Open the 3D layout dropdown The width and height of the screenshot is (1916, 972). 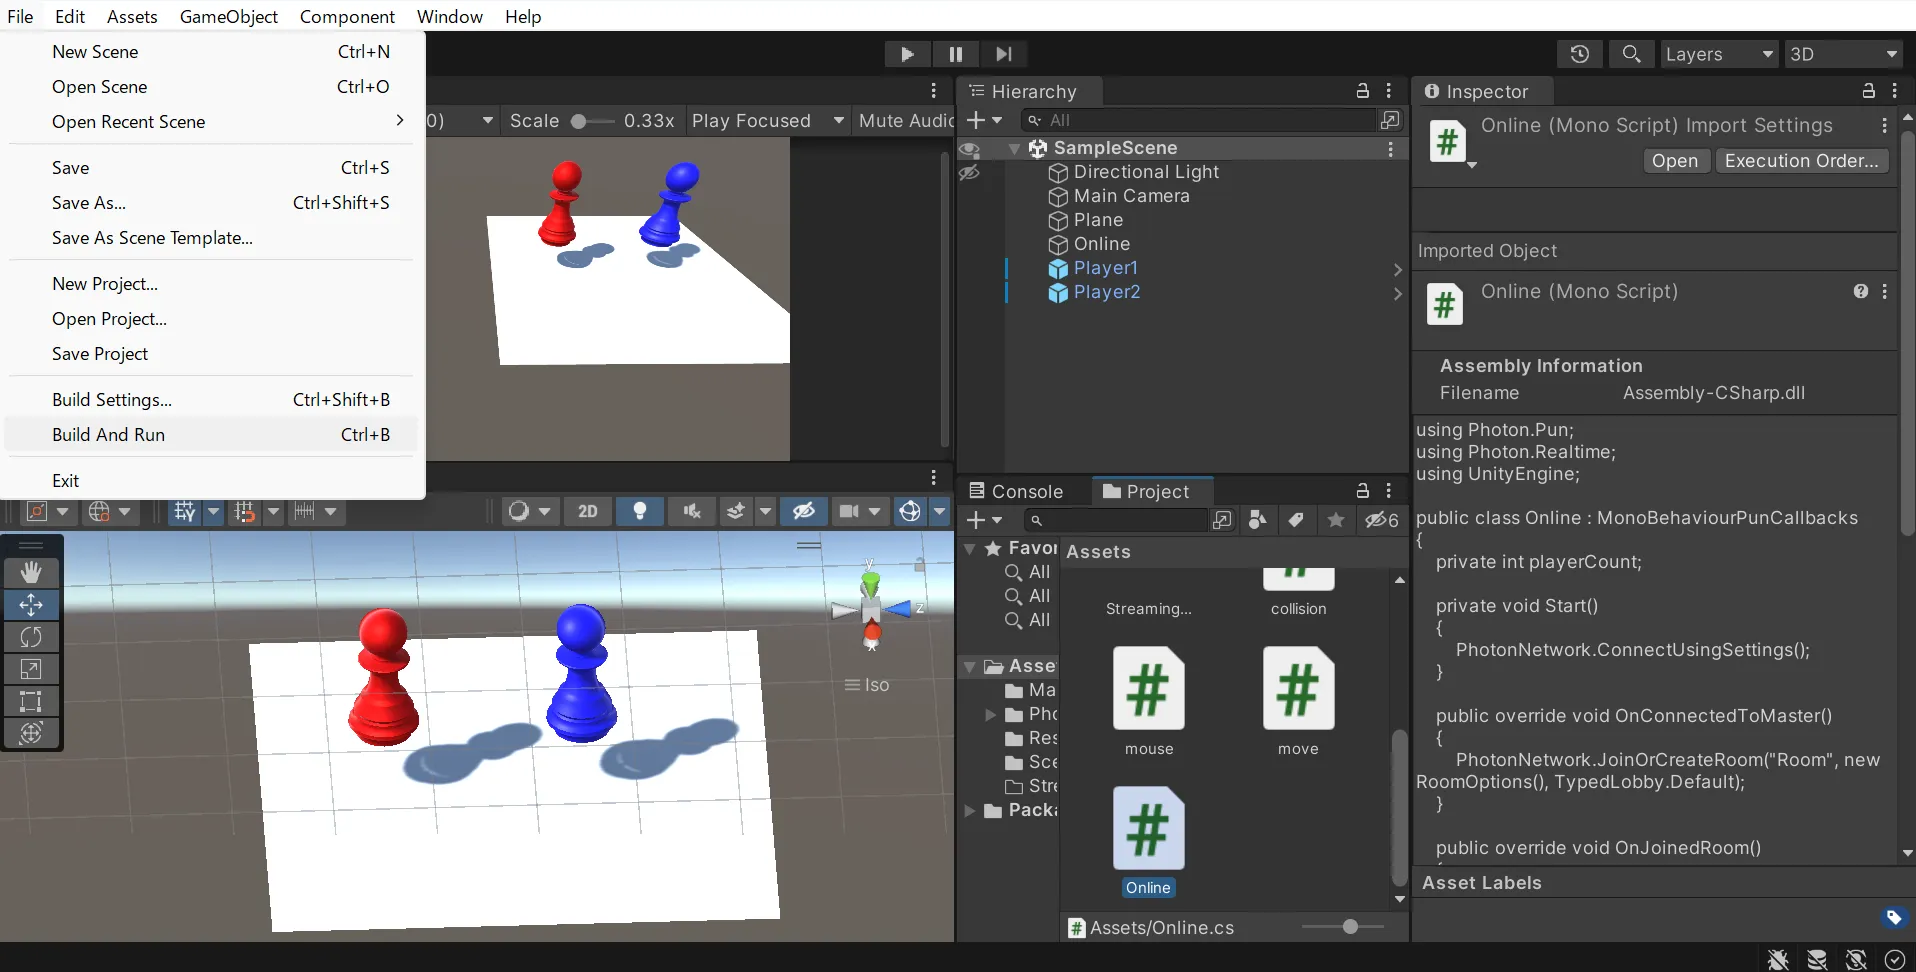(x=1844, y=54)
